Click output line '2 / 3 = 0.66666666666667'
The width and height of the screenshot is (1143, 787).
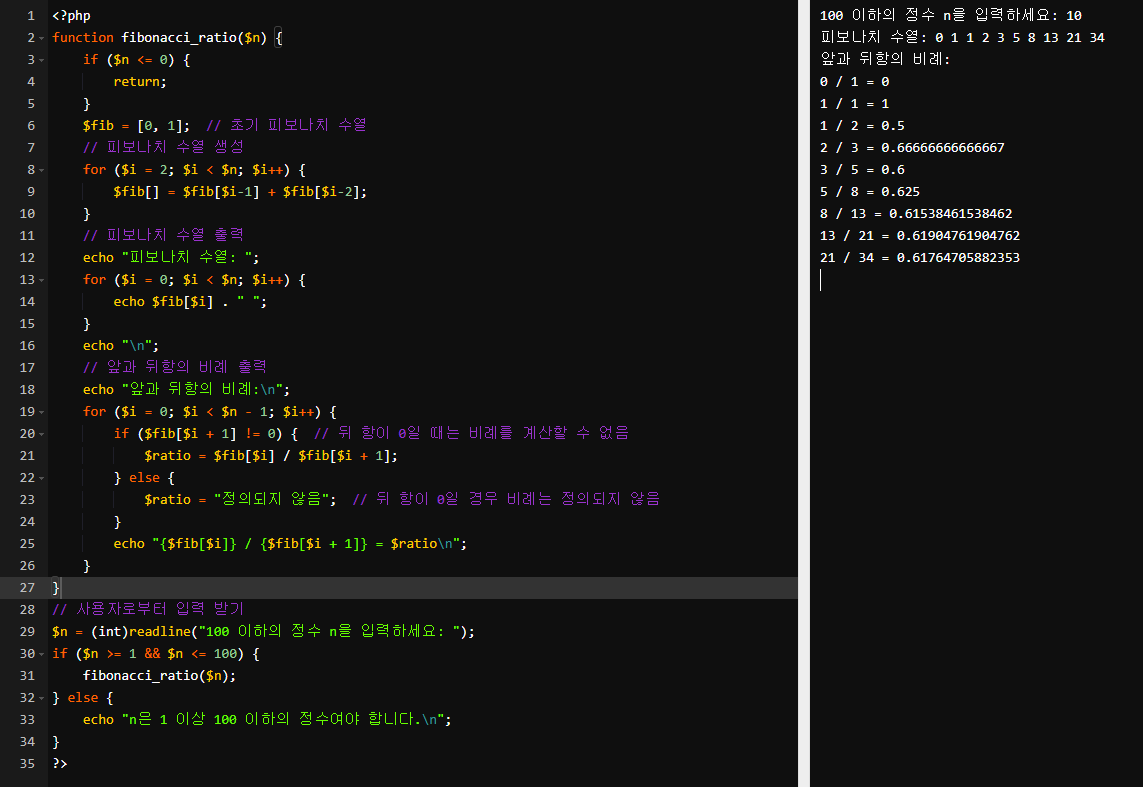pyautogui.click(x=912, y=147)
